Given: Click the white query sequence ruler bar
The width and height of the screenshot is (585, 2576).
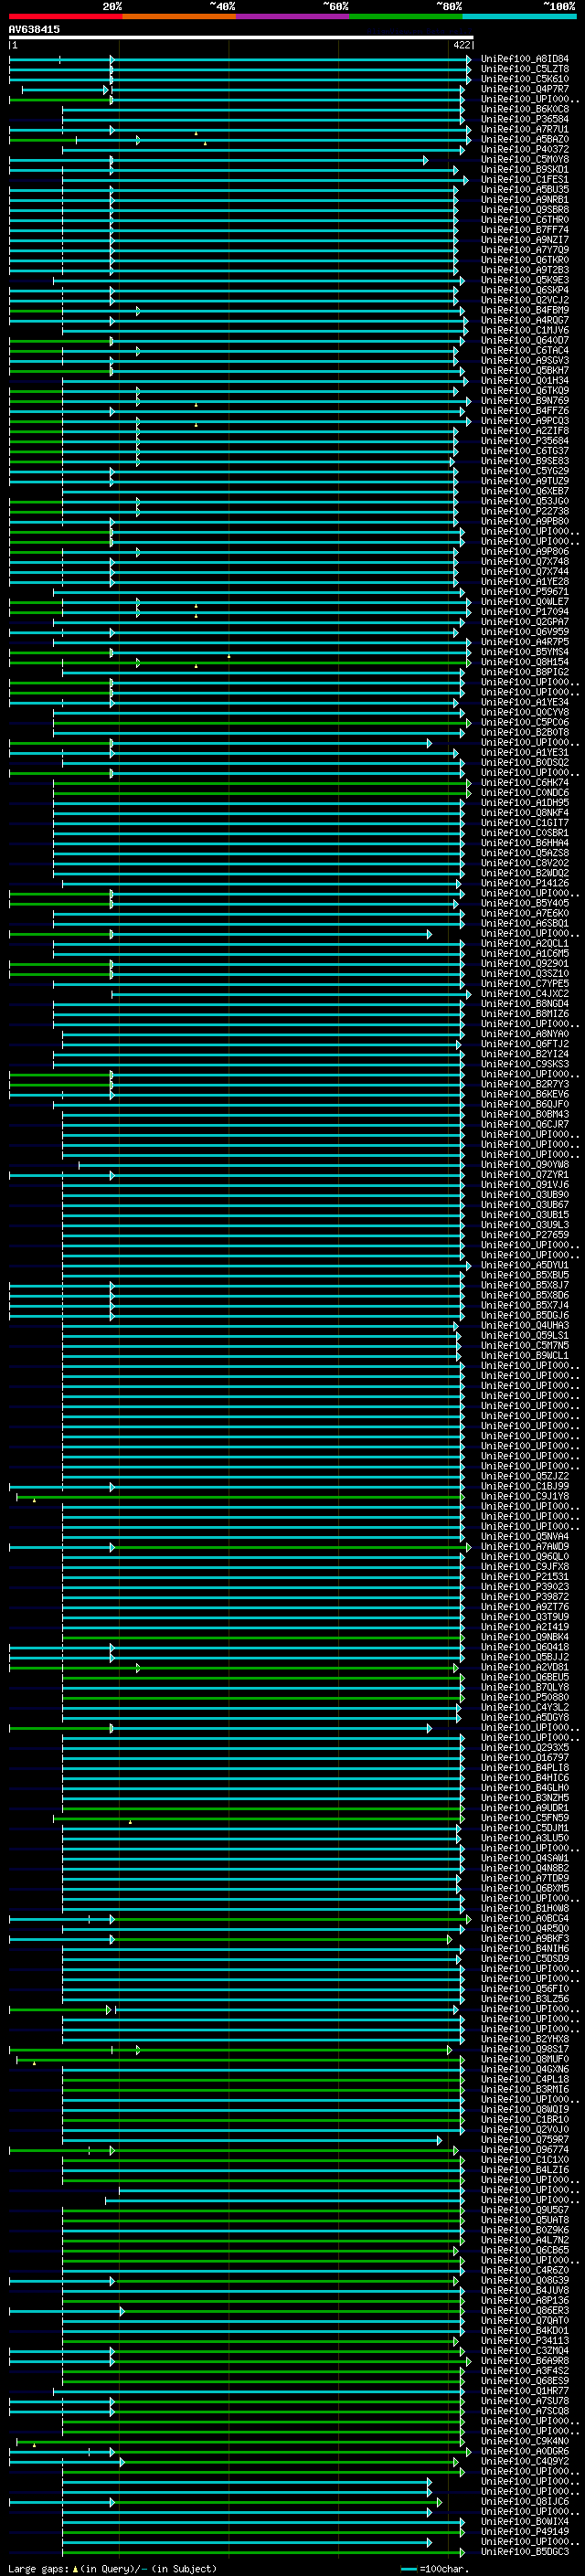Looking at the screenshot, I should click(x=241, y=37).
